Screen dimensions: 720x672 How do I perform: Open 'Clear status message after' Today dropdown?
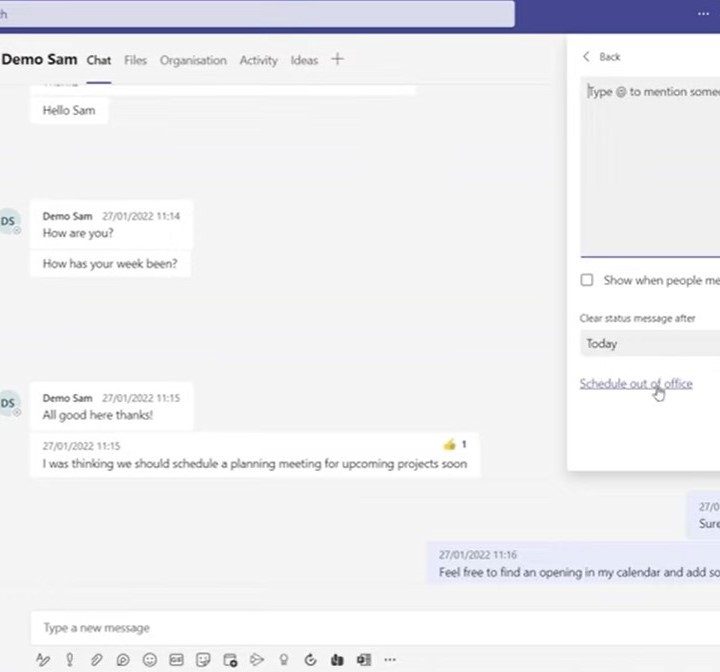click(x=650, y=344)
